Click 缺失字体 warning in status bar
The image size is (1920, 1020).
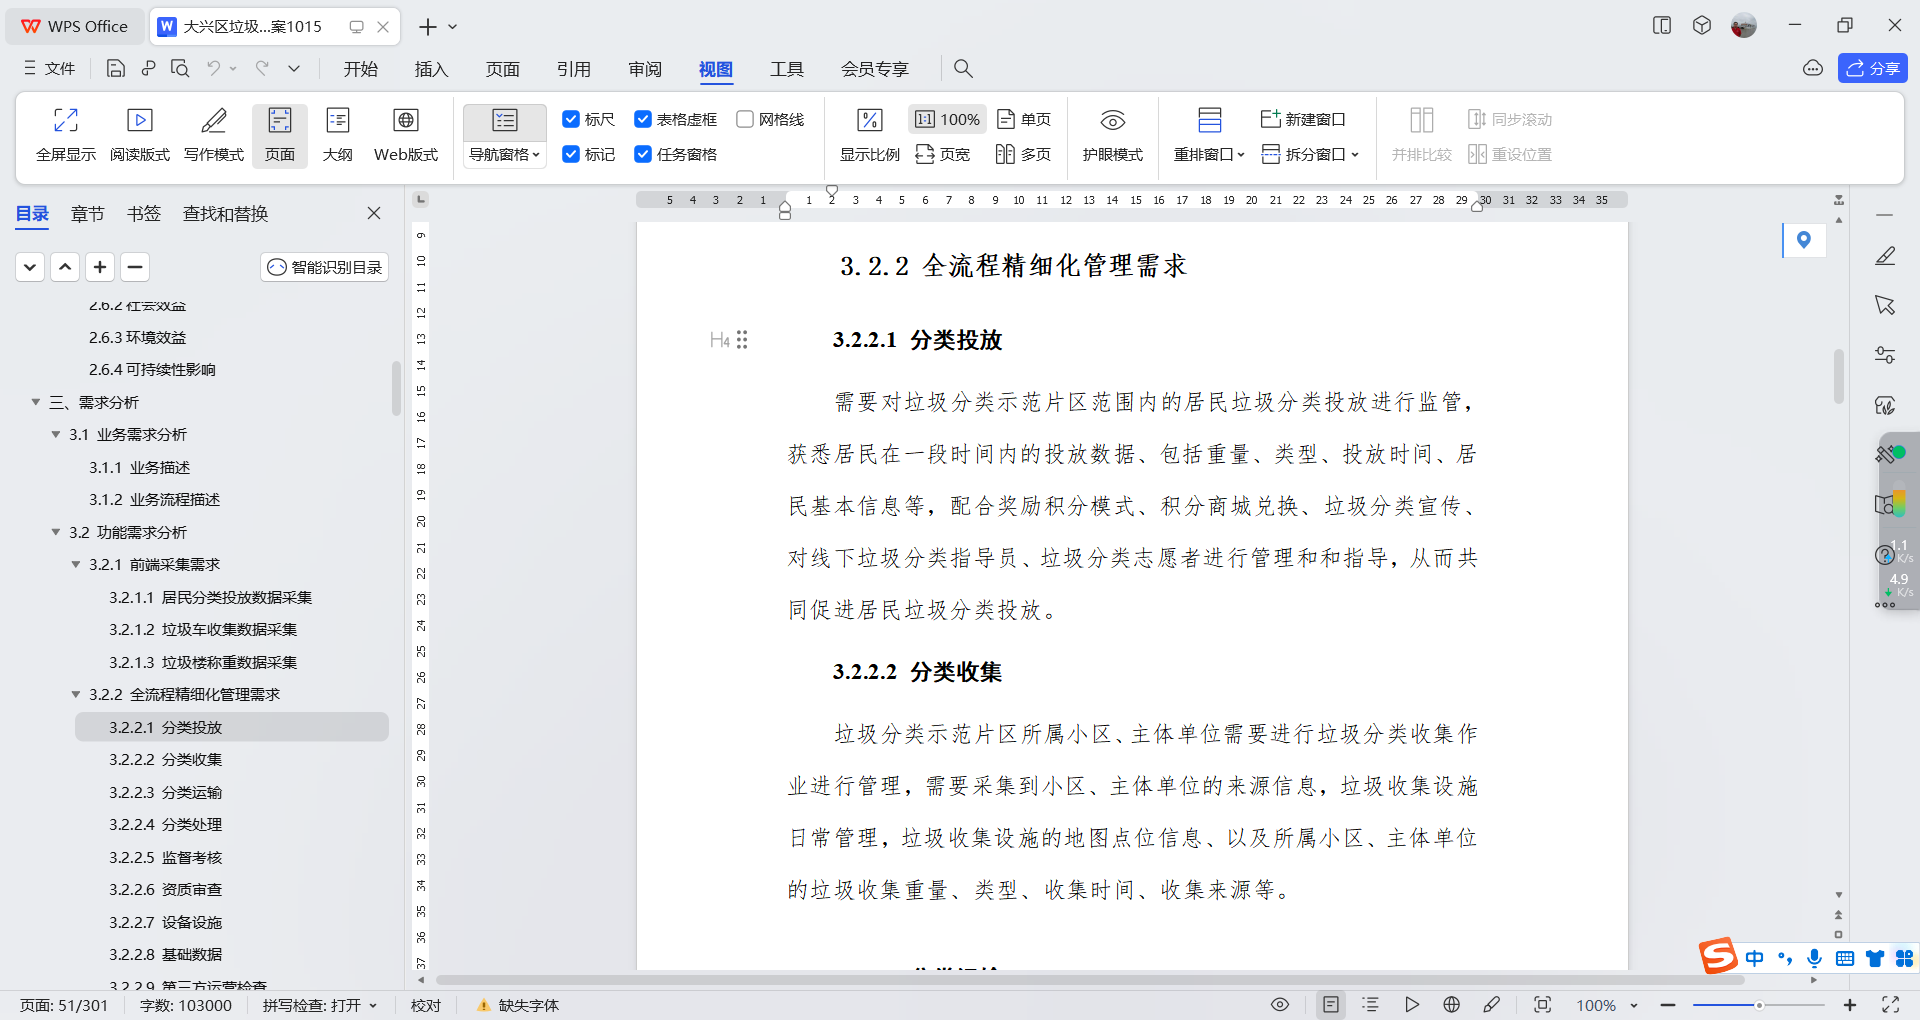(518, 1005)
